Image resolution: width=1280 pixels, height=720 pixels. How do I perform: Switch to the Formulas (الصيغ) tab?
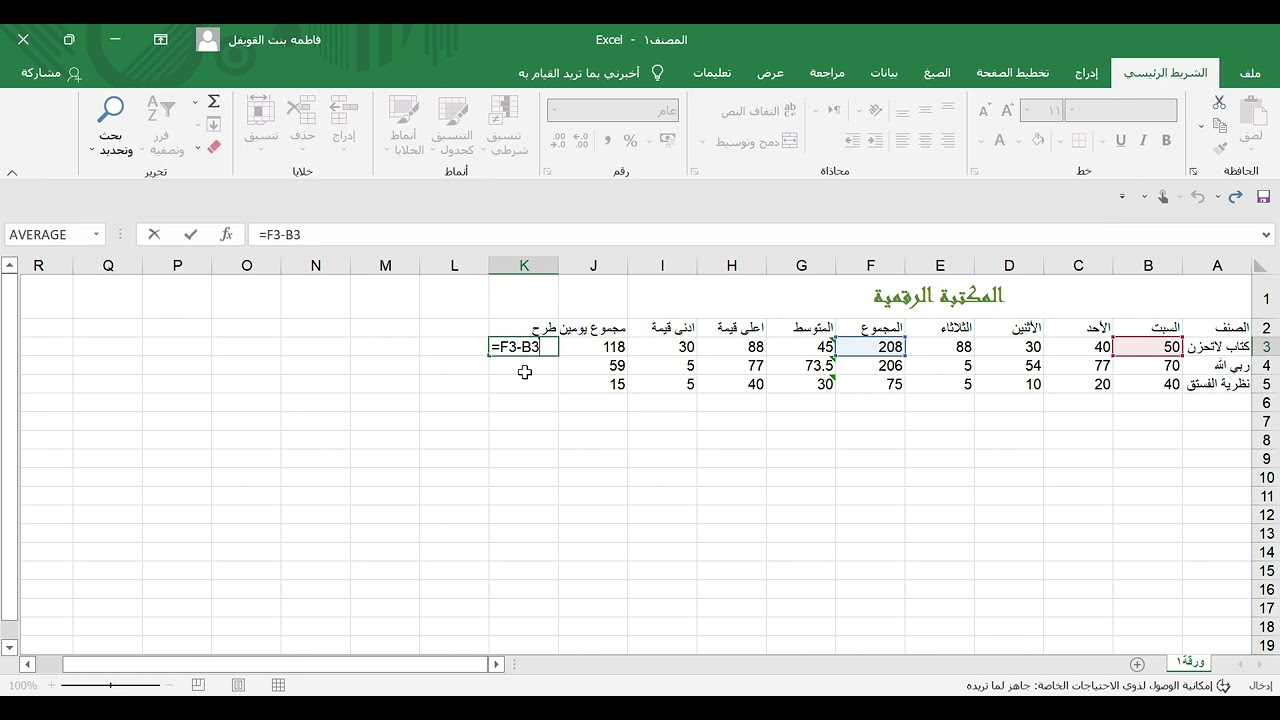(937, 73)
